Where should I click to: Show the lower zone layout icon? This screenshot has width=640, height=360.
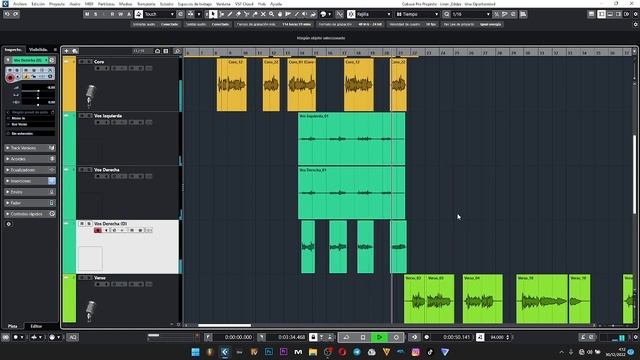610,14
